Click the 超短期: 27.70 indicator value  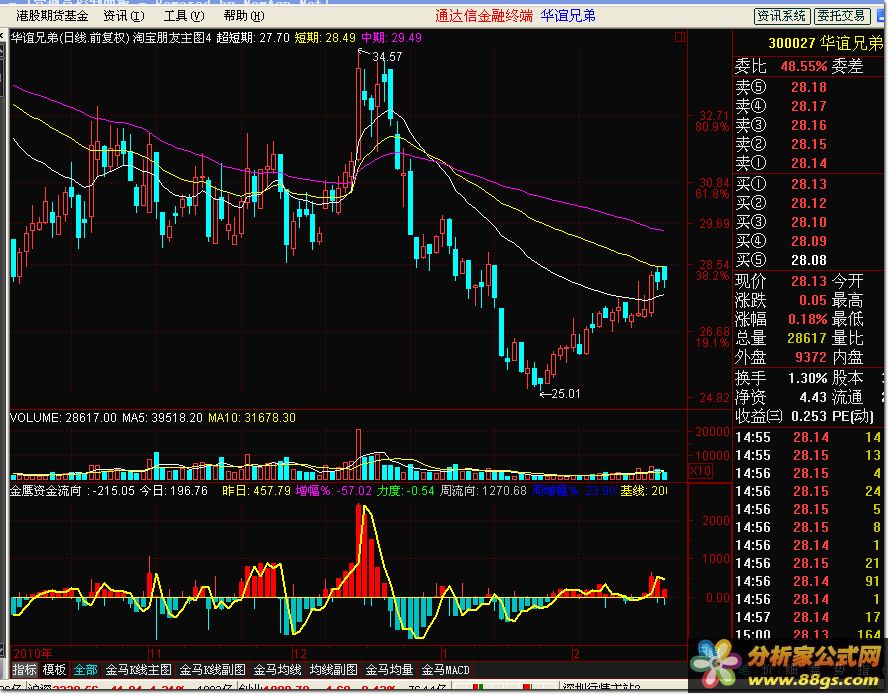tap(253, 38)
